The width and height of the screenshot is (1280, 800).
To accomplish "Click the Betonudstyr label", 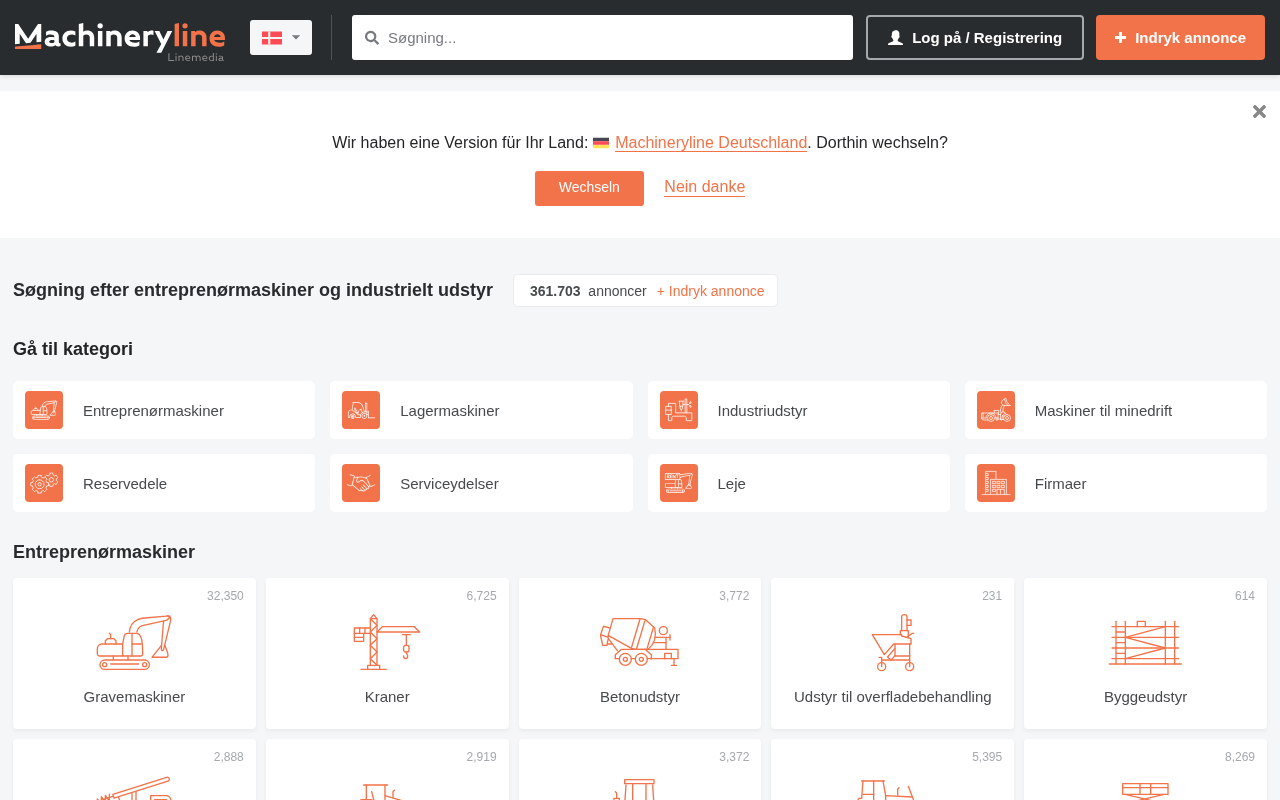I will (x=640, y=697).
